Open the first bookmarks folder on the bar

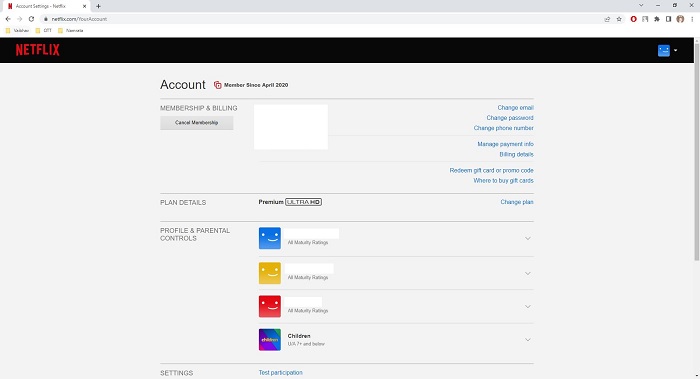pos(17,31)
